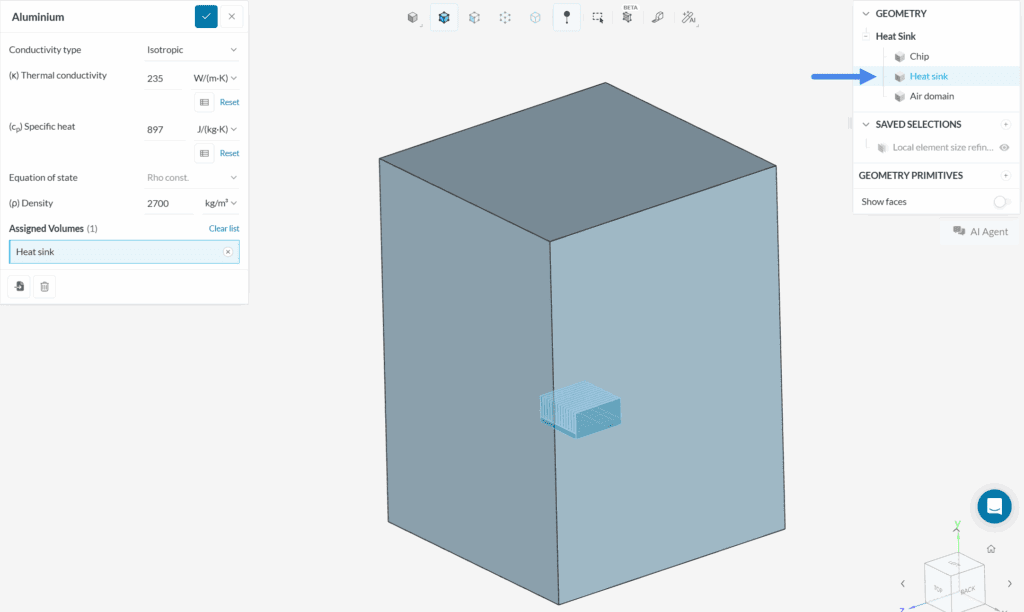Image resolution: width=1024 pixels, height=612 pixels.
Task: Select the Chip volume in the tree
Action: (919, 57)
